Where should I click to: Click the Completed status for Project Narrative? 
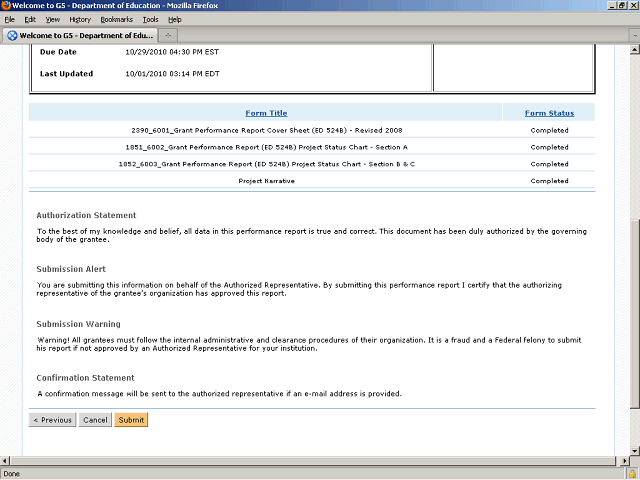(x=549, y=180)
